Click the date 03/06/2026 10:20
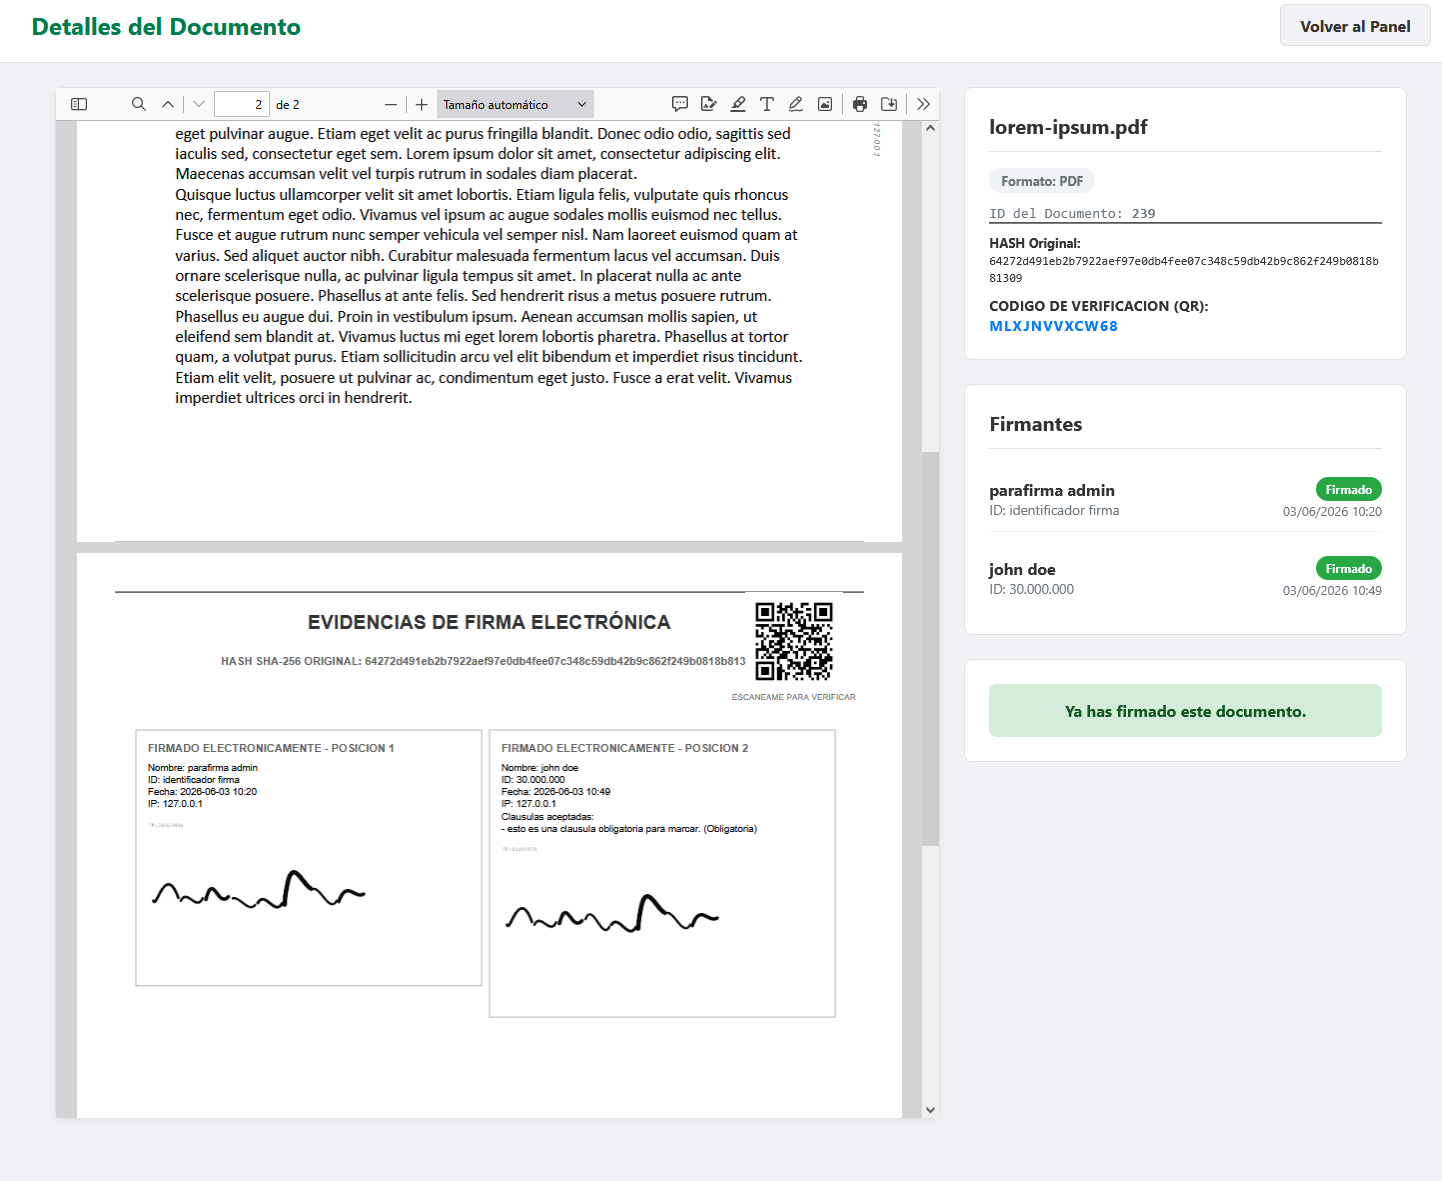Image resolution: width=1442 pixels, height=1181 pixels. tap(1332, 512)
